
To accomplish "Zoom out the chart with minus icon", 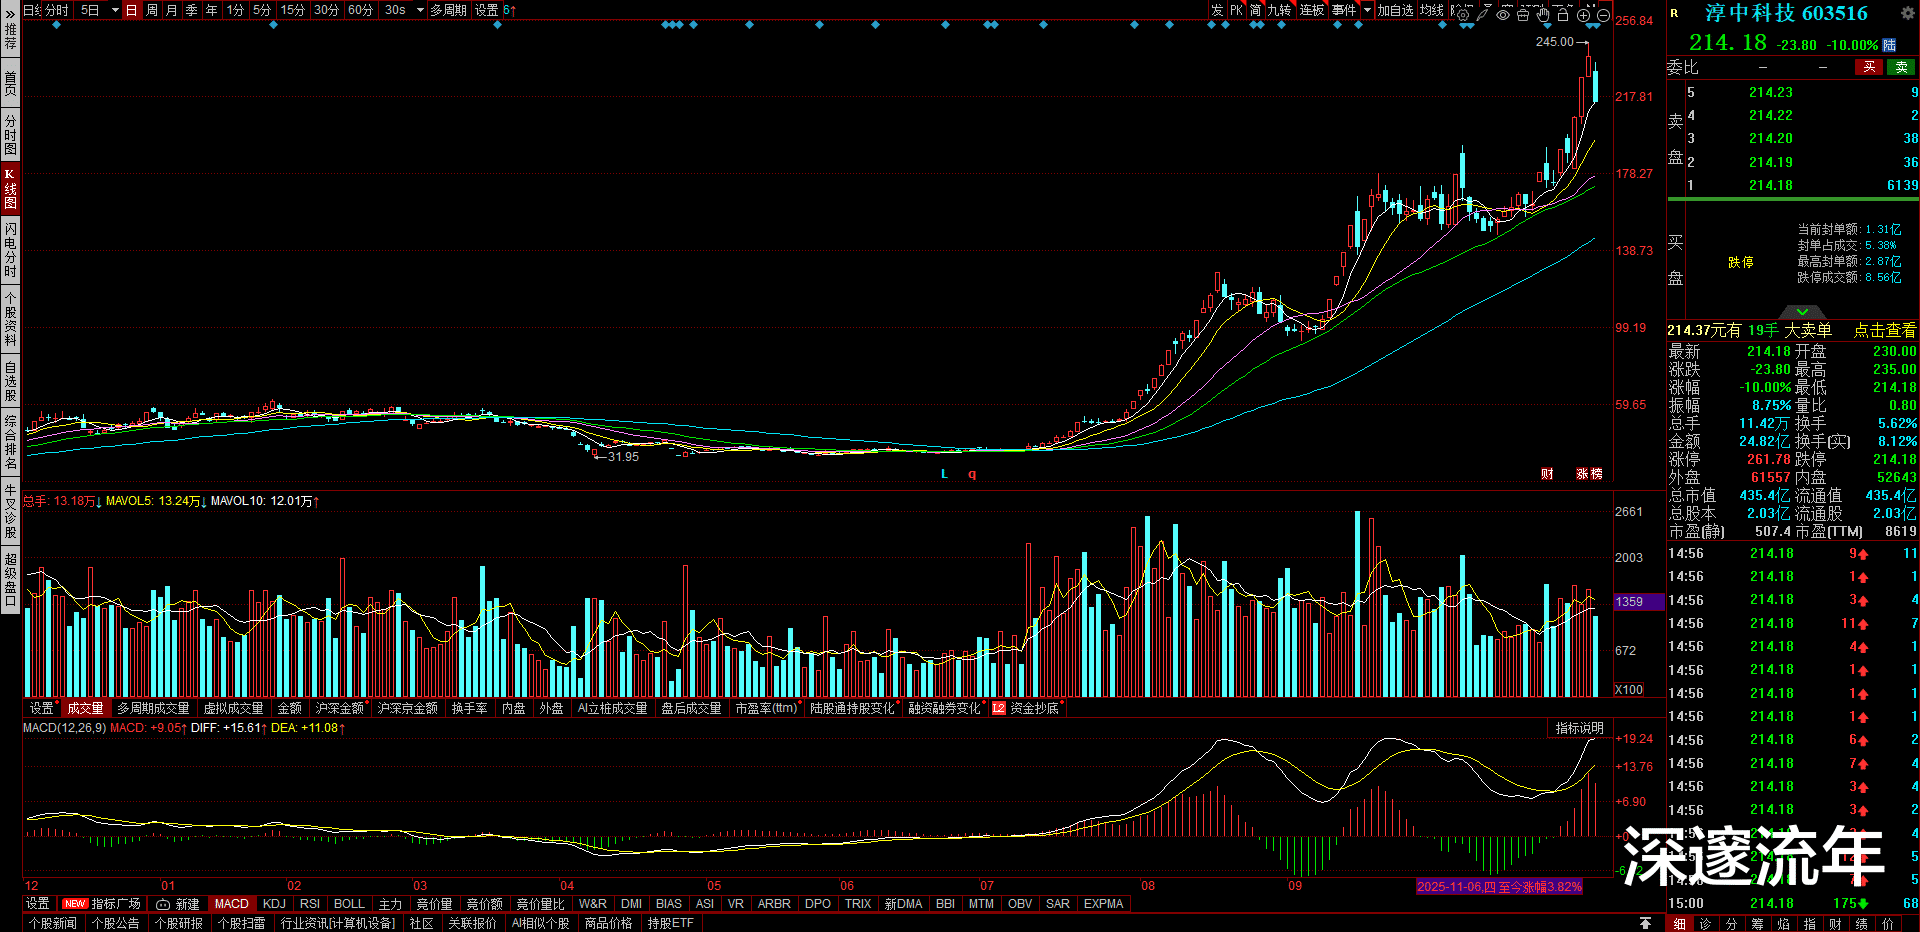I will (1604, 15).
